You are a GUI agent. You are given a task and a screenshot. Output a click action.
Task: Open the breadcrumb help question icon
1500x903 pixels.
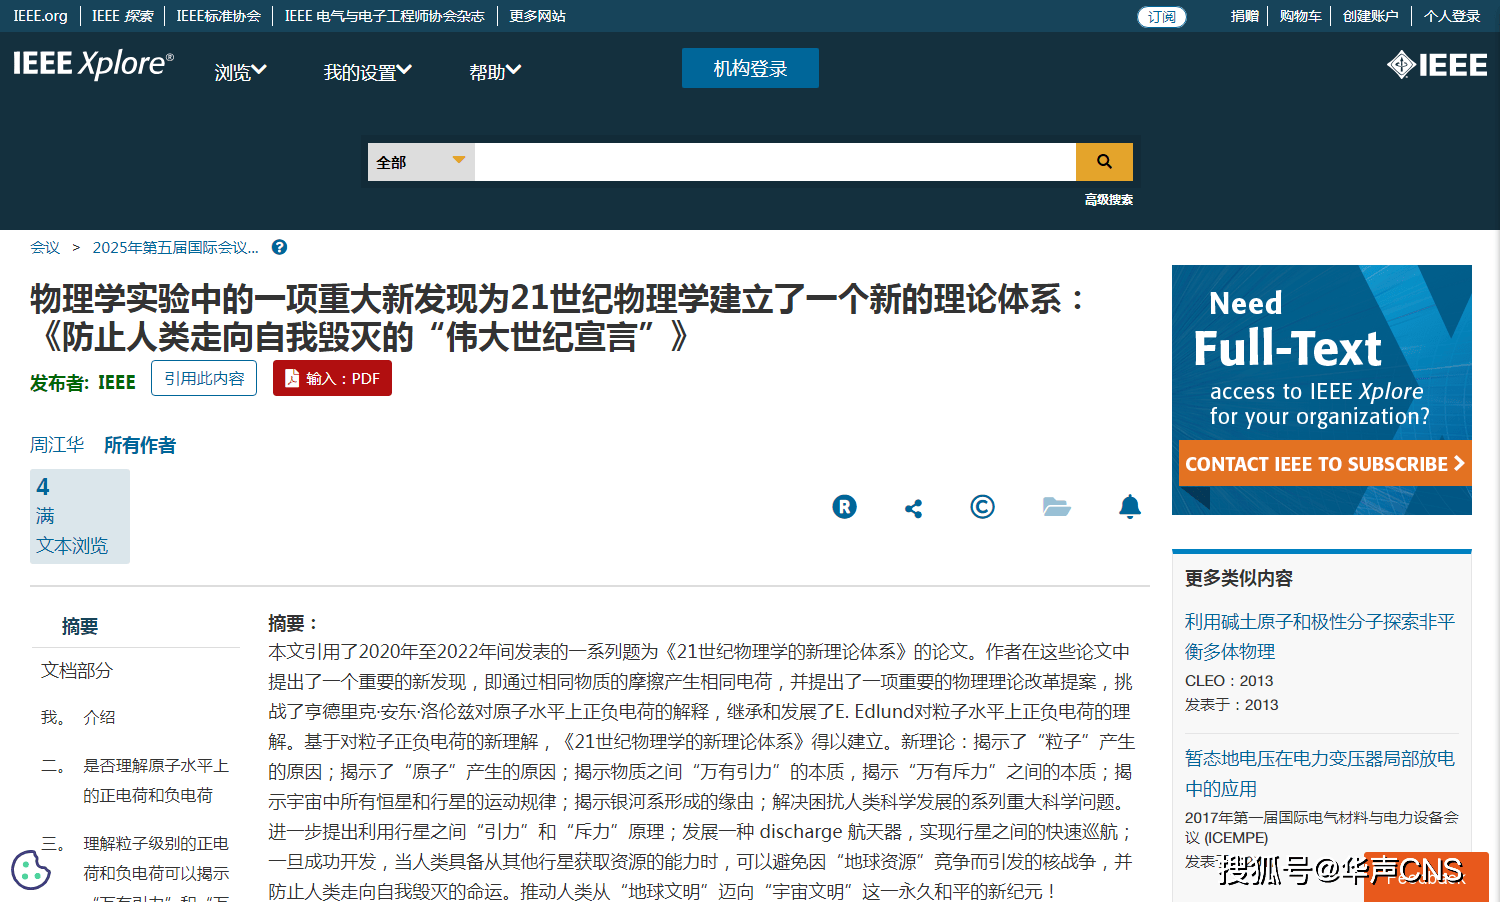(x=280, y=247)
